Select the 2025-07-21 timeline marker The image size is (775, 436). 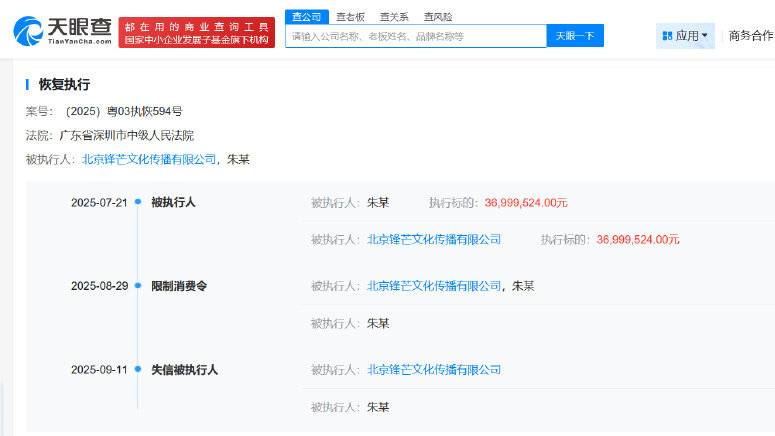click(138, 202)
